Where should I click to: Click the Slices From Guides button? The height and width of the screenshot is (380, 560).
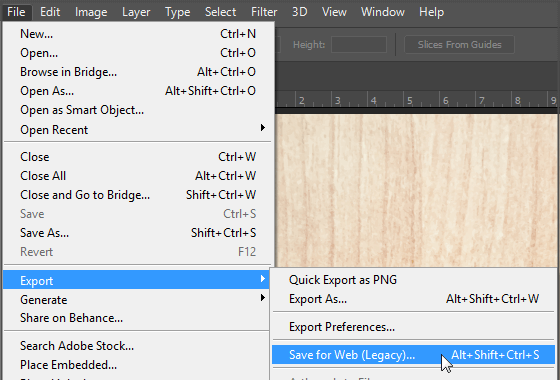coord(459,45)
